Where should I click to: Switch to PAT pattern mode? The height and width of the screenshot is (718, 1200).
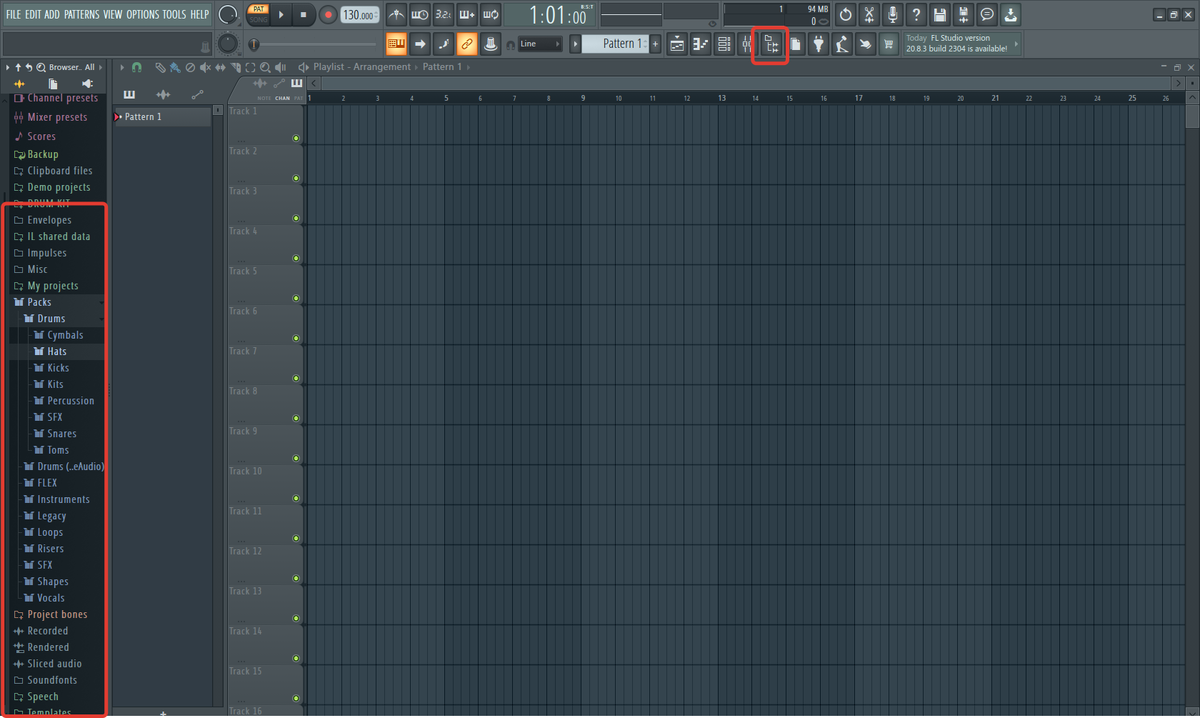[x=257, y=9]
